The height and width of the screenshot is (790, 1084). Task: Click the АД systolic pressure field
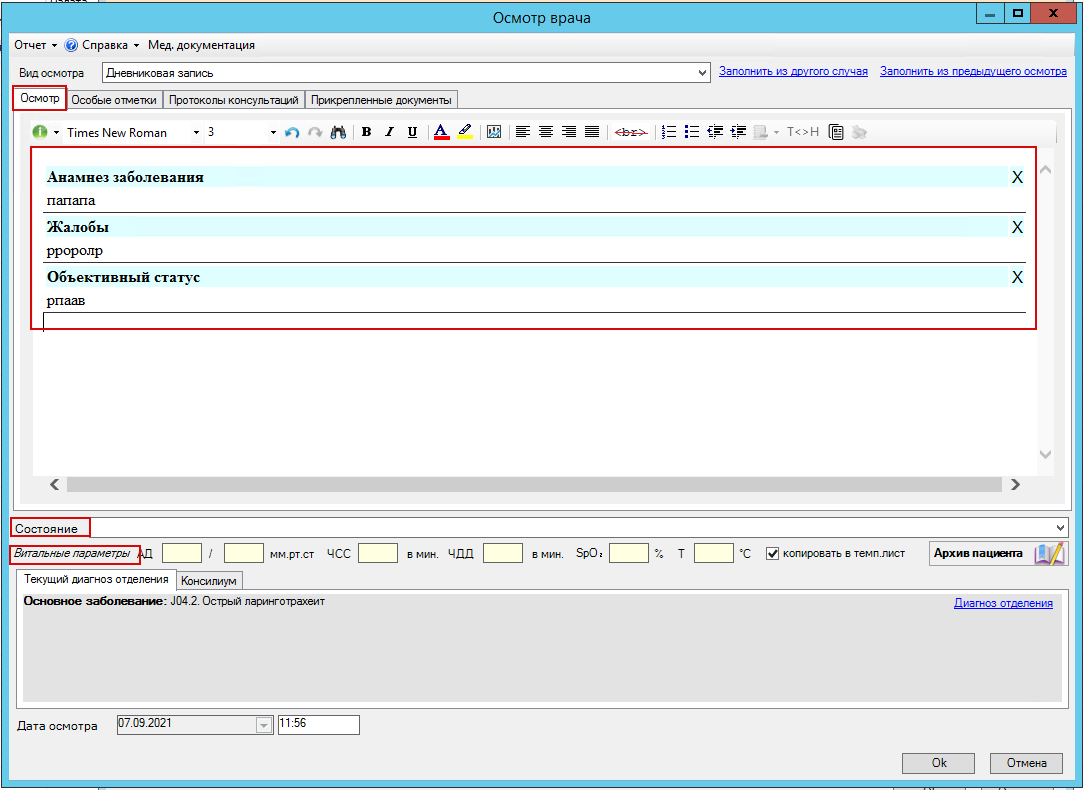point(182,553)
